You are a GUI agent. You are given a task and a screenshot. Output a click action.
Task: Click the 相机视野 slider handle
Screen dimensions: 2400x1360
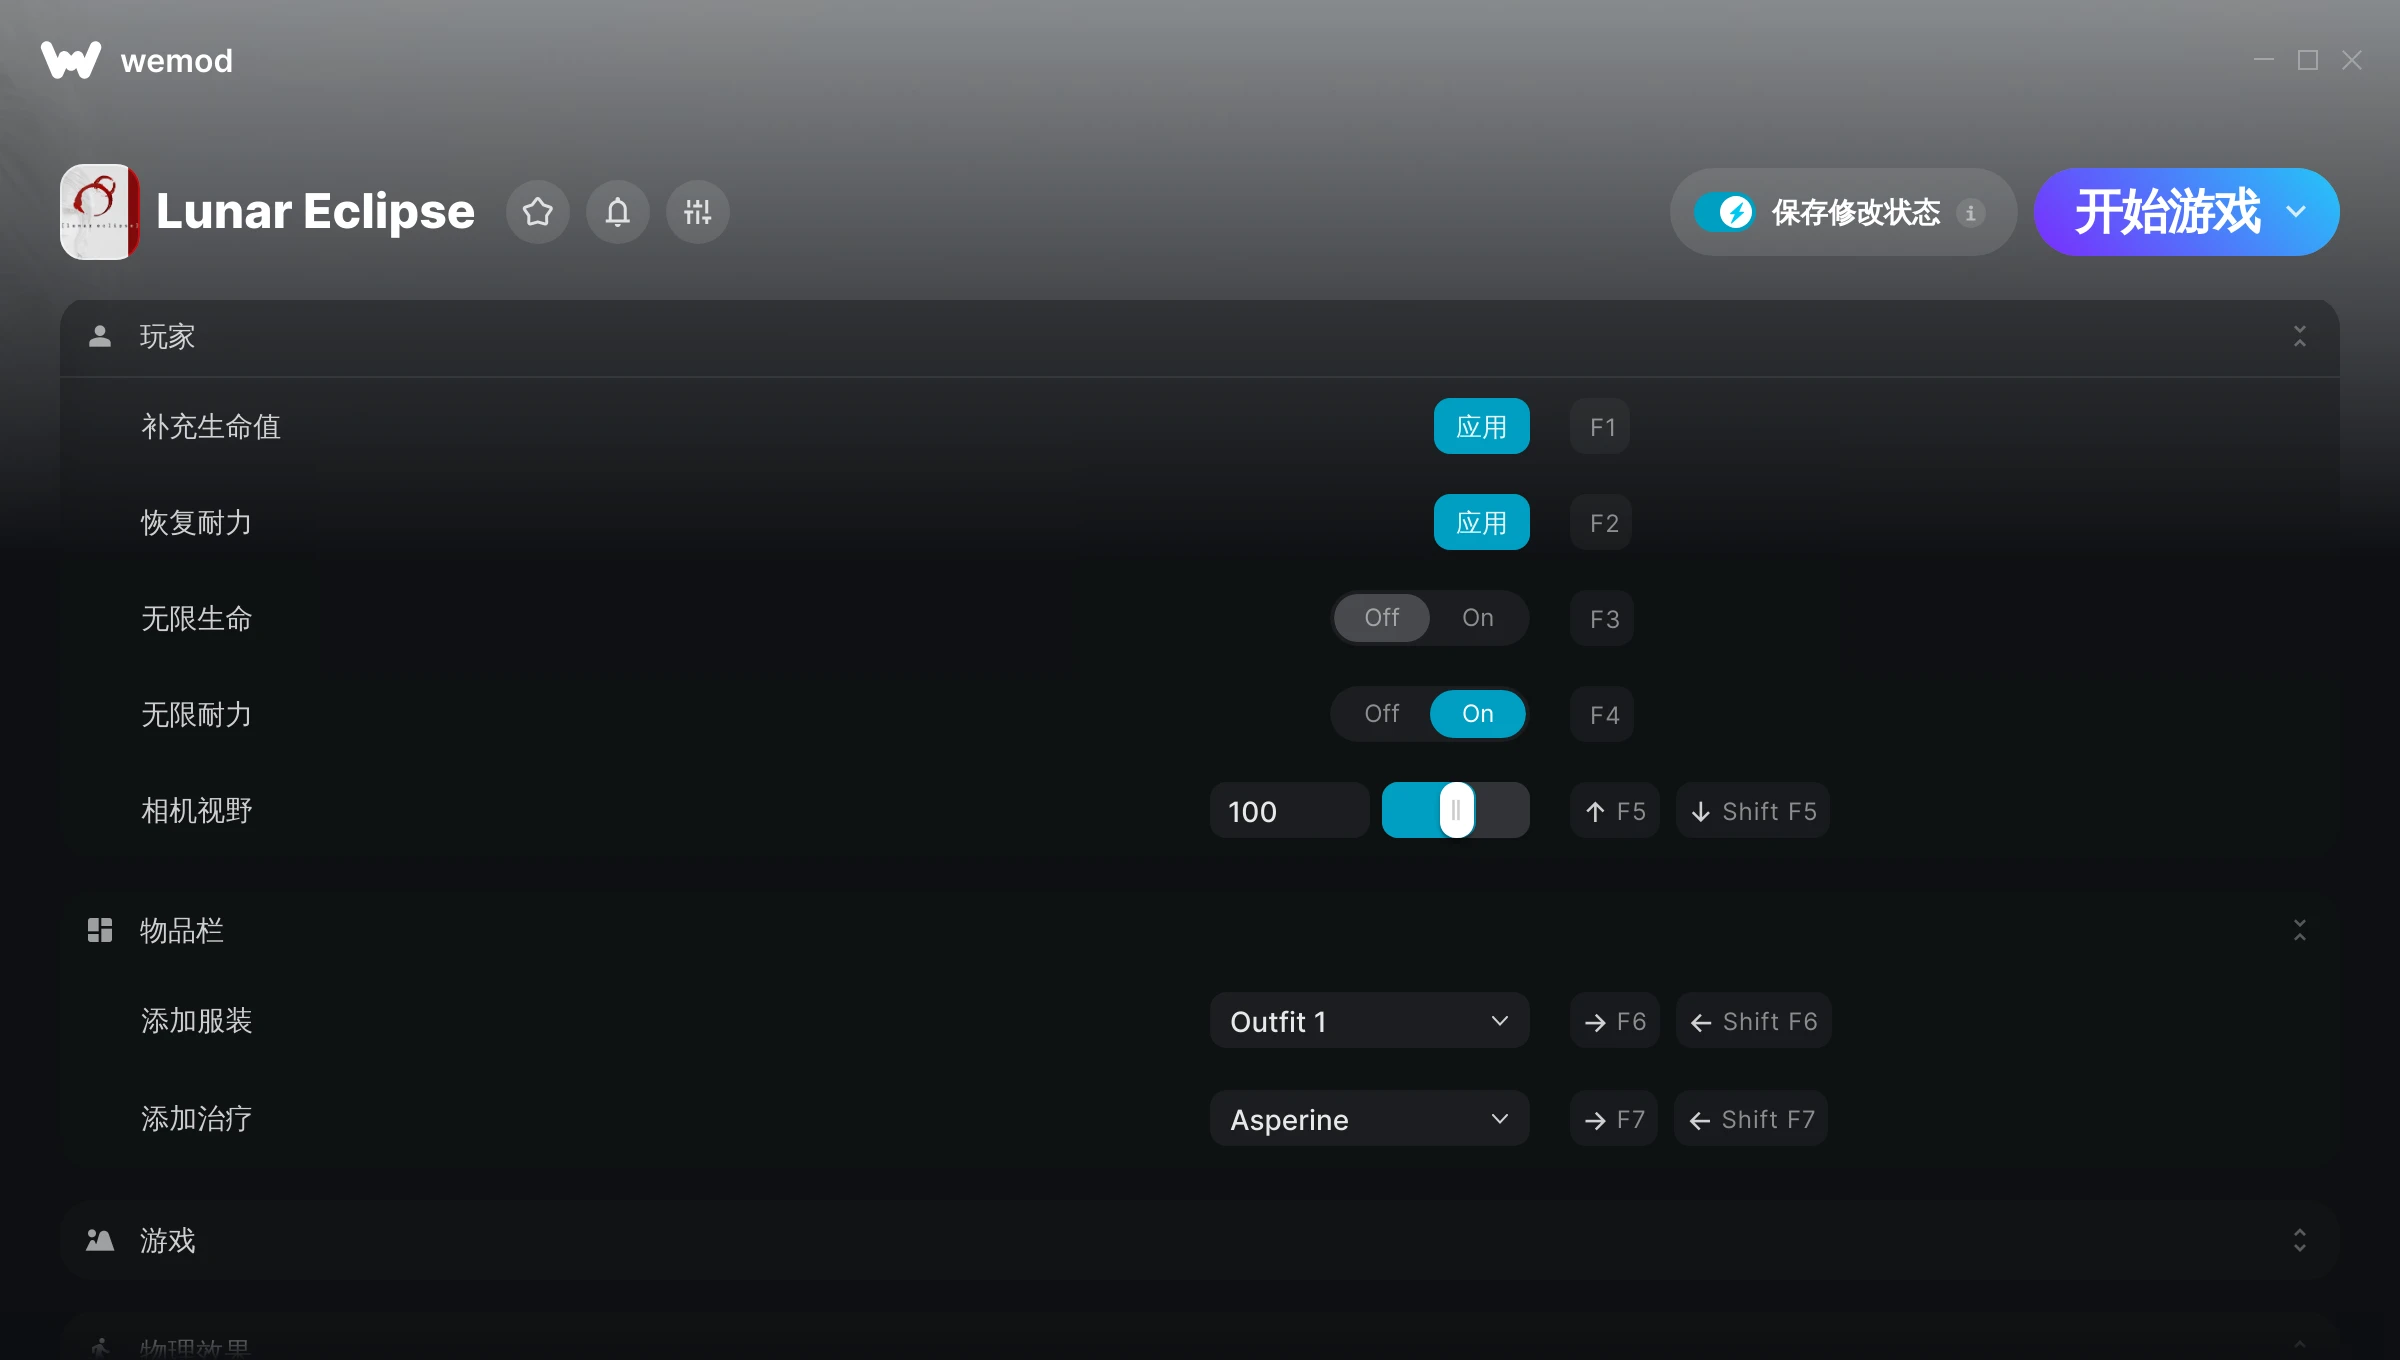[1456, 811]
